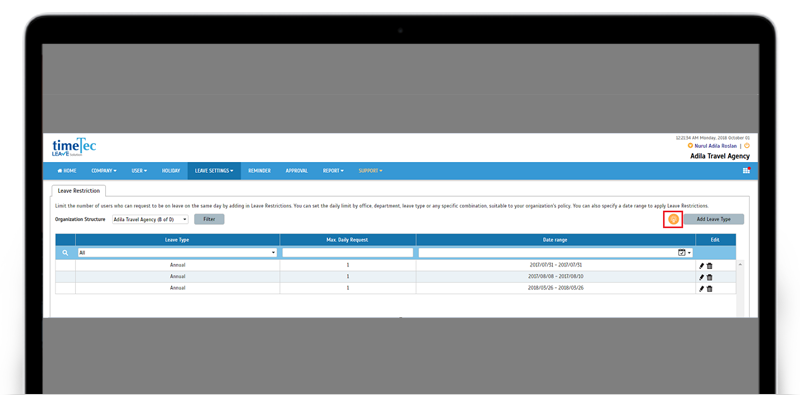Delete the 2017/07/31 leave restriction row
This screenshot has width=800, height=395.
[x=710, y=265]
